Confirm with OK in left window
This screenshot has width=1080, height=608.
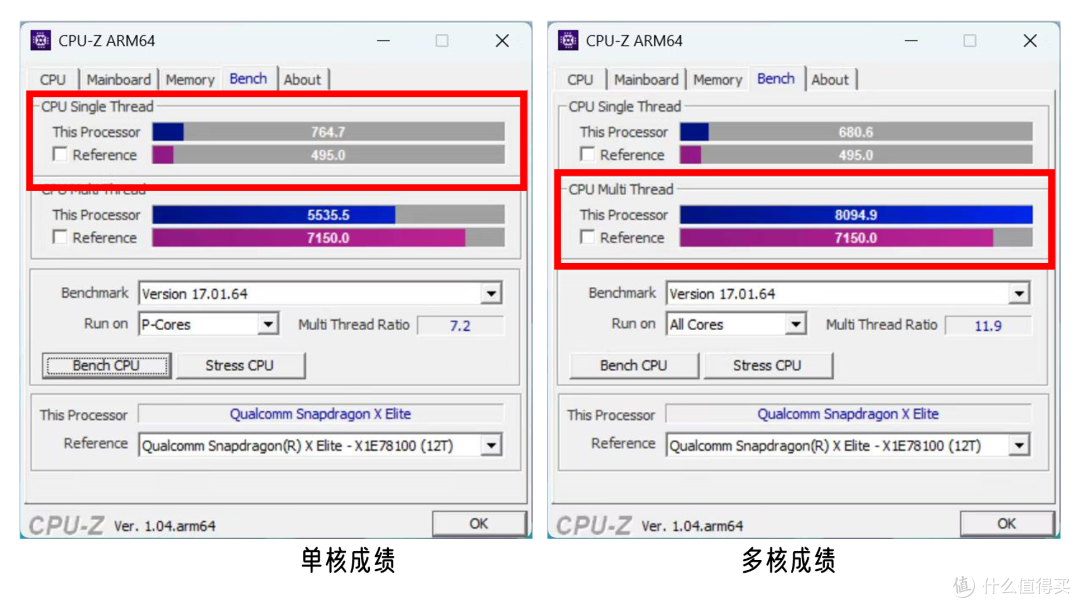coord(479,524)
